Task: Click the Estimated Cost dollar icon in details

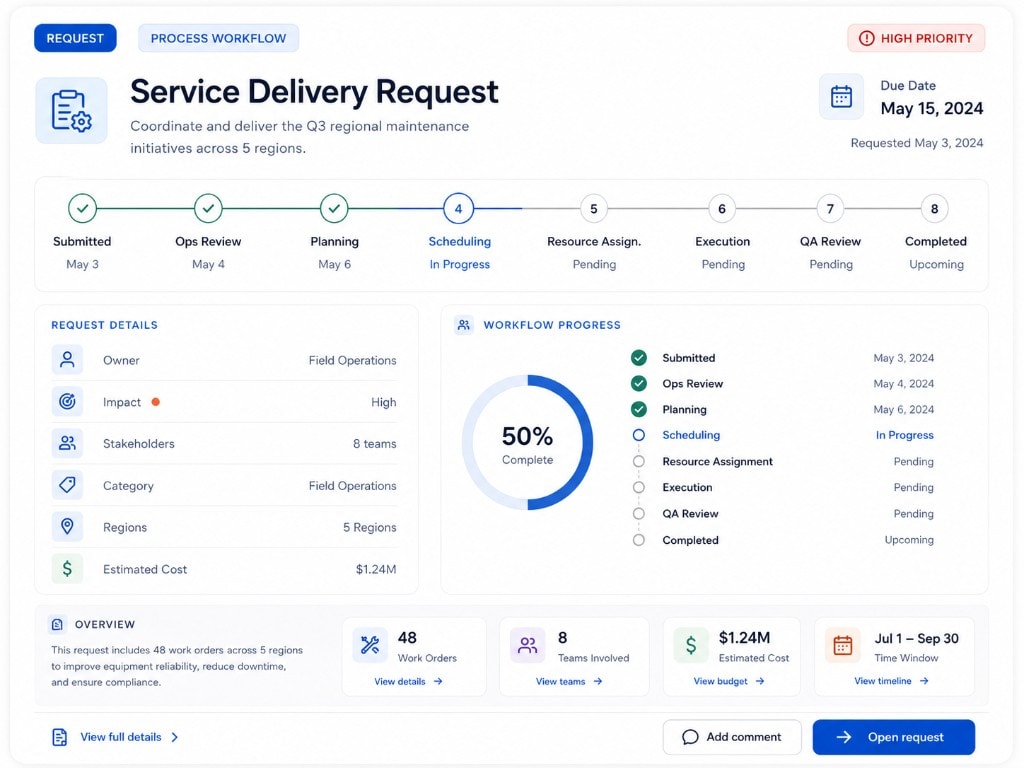Action: [x=67, y=569]
